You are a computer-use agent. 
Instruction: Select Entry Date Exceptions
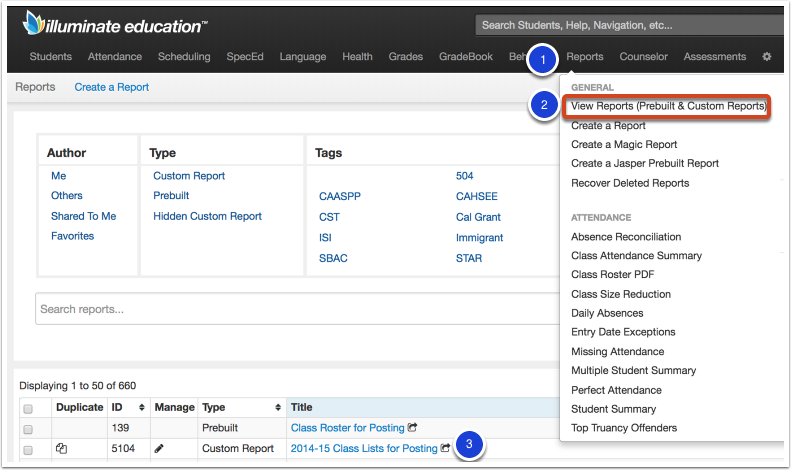coord(623,332)
